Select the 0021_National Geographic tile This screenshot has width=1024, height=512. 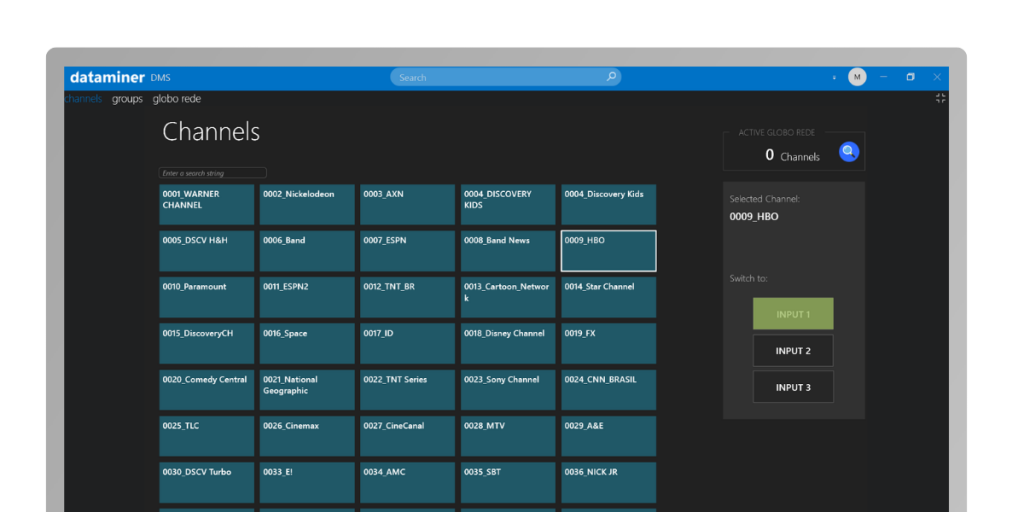[307, 390]
